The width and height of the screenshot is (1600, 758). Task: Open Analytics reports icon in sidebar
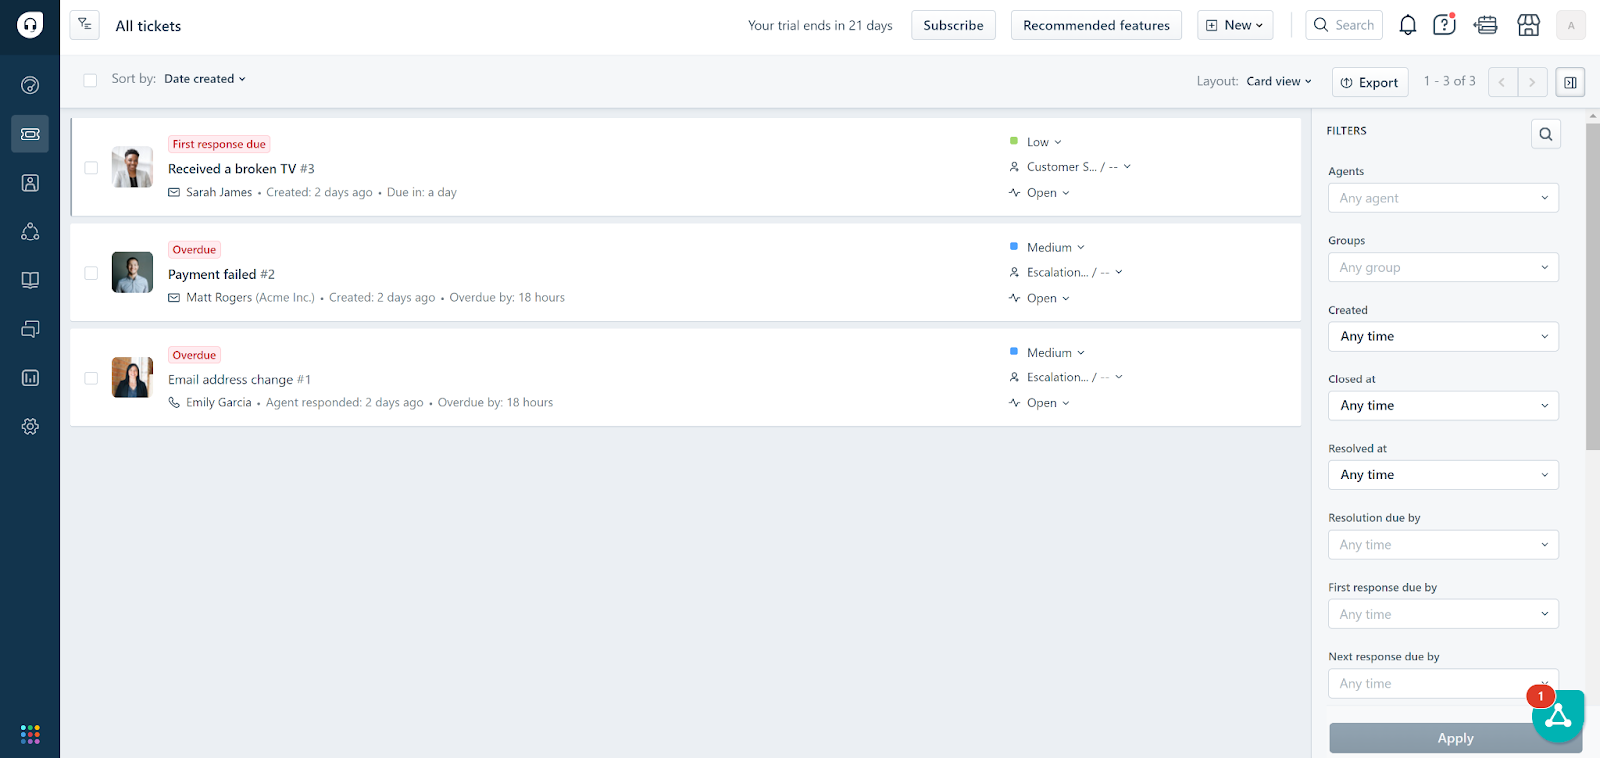pyautogui.click(x=30, y=378)
